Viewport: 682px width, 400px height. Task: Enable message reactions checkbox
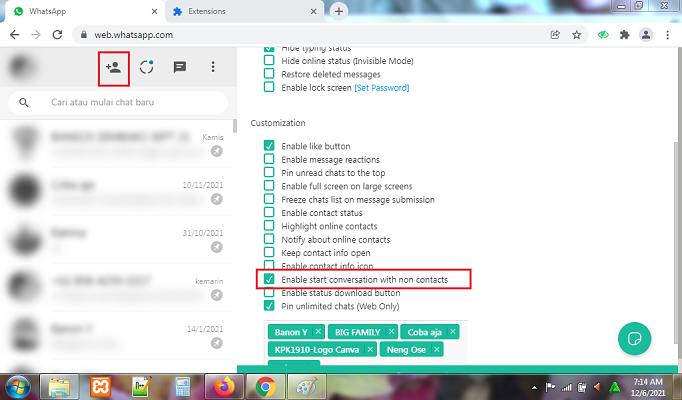[269, 159]
